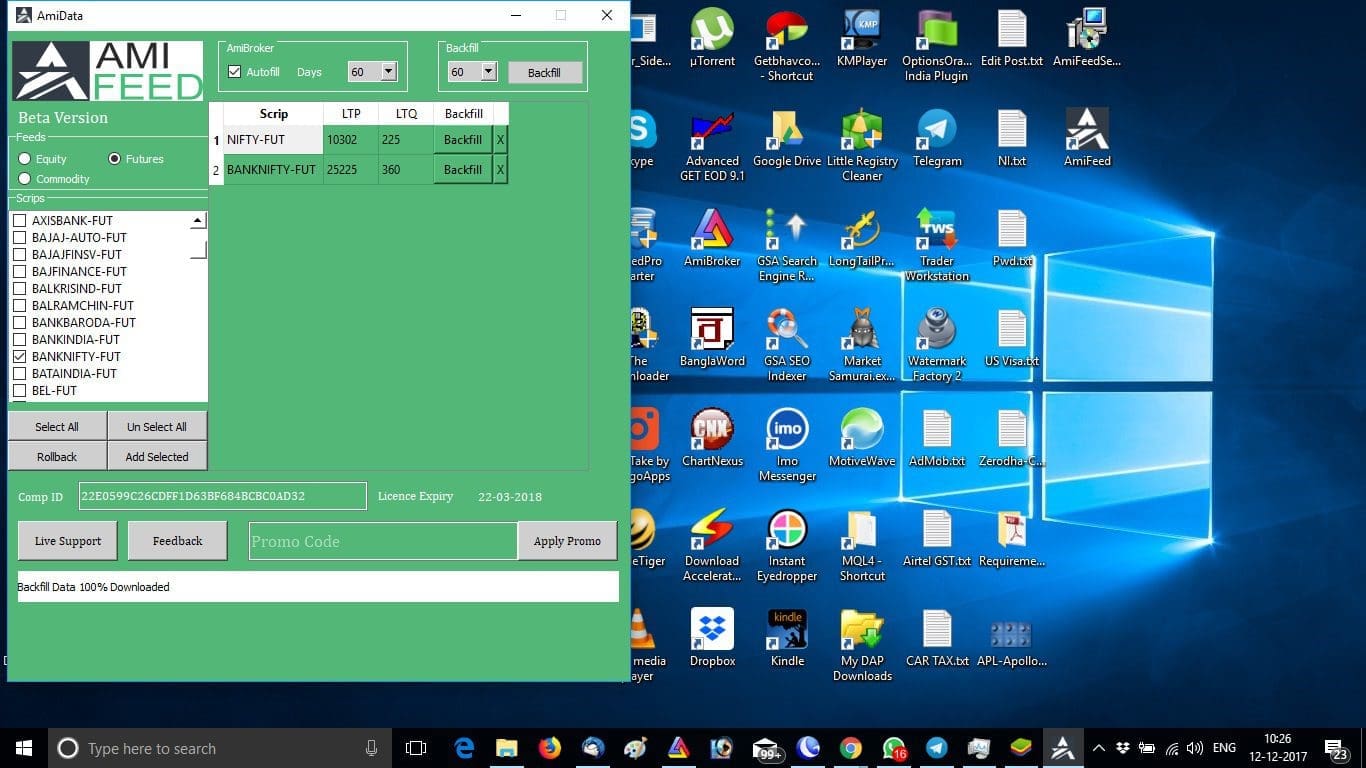This screenshot has width=1366, height=768.
Task: Check the BANKBARODA-FUT scrip checkbox
Action: point(19,323)
